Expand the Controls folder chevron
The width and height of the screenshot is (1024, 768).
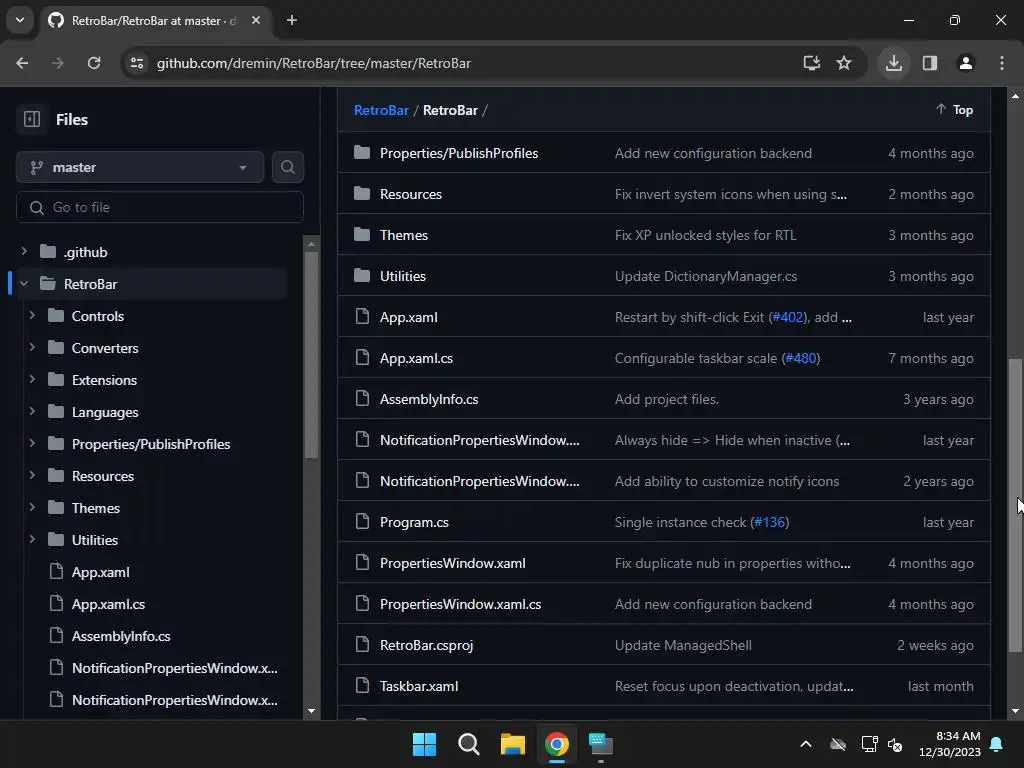32,315
